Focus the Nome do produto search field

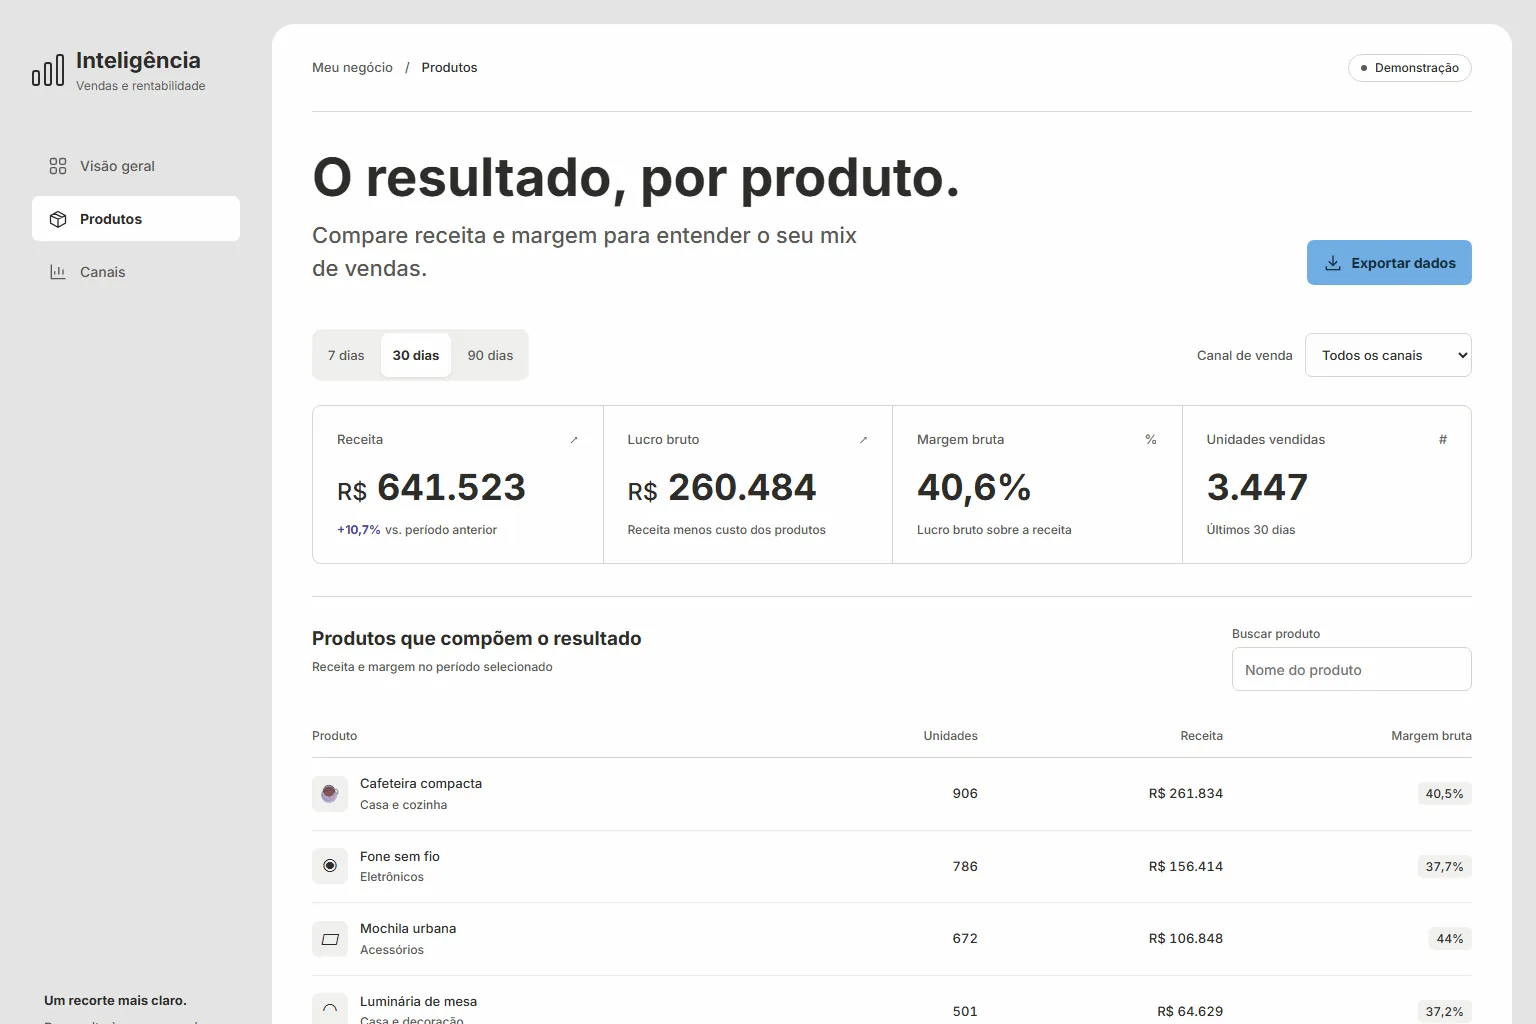(x=1352, y=670)
